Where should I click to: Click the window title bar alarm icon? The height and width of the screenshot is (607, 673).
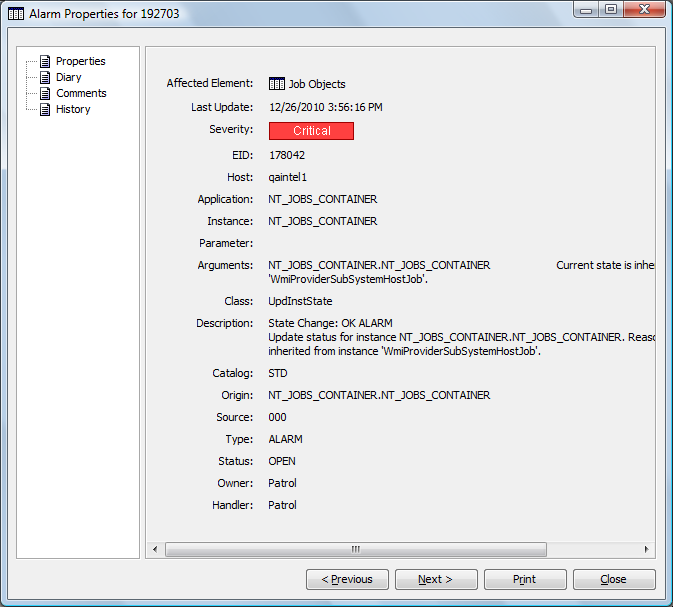(x=16, y=14)
